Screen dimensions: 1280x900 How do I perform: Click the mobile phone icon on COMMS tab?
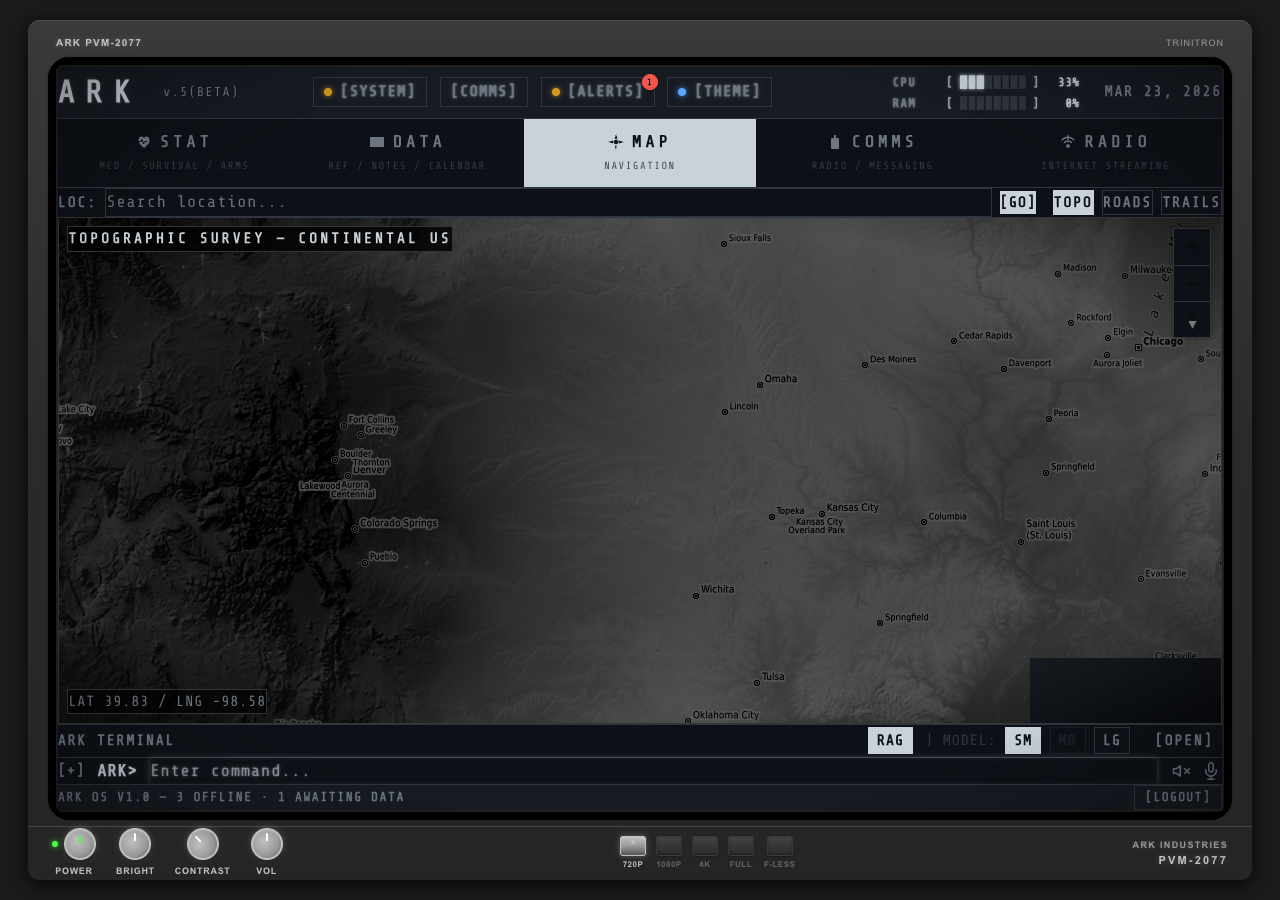coord(836,141)
